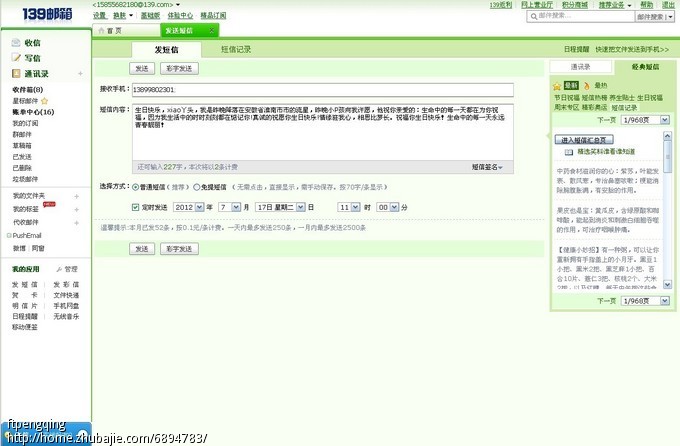Screen dimensions: 680x446
Task: Click the plus icon beside 通讯录
Action: (80, 74)
